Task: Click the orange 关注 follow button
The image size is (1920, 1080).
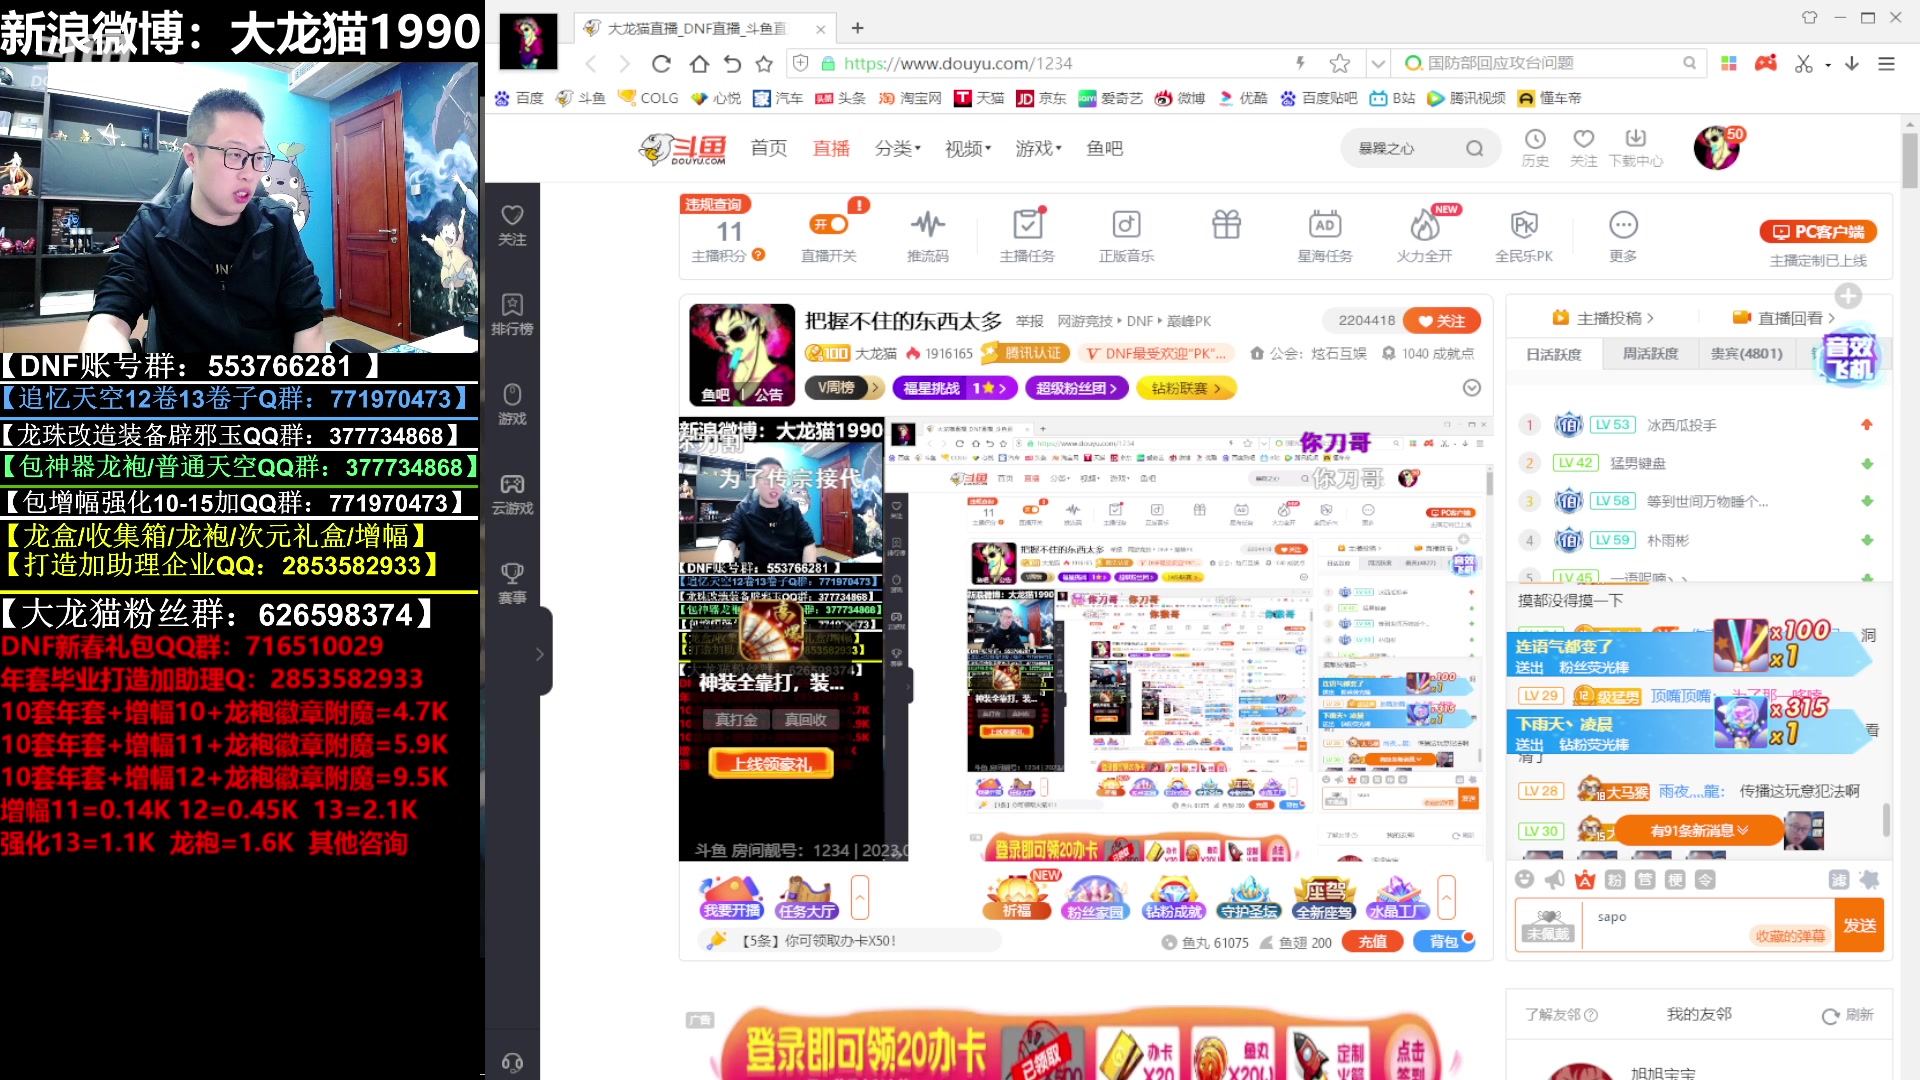Action: [x=1441, y=321]
